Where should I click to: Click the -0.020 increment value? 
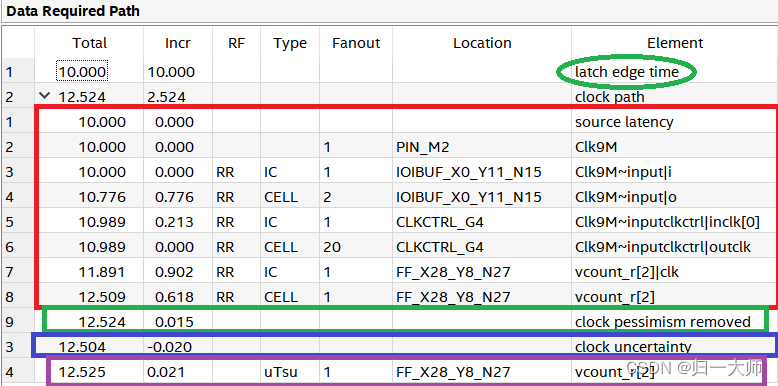pos(169,347)
